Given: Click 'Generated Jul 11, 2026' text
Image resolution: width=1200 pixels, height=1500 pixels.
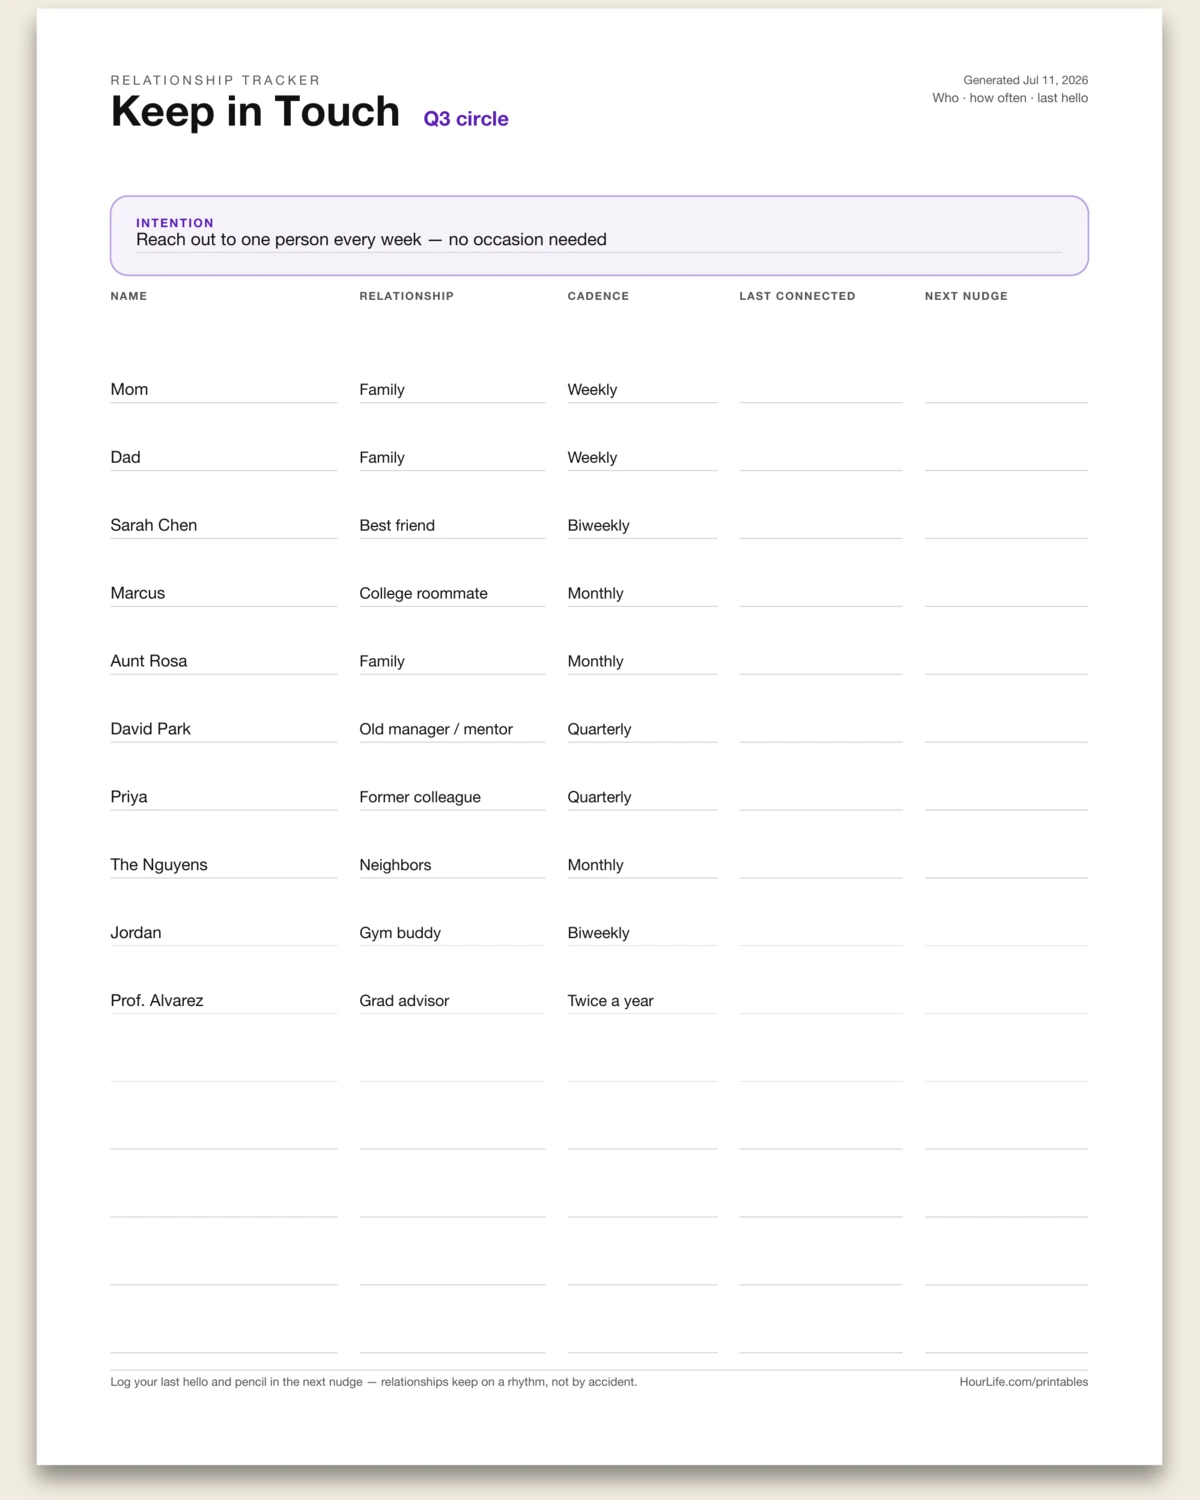Looking at the screenshot, I should [1025, 80].
